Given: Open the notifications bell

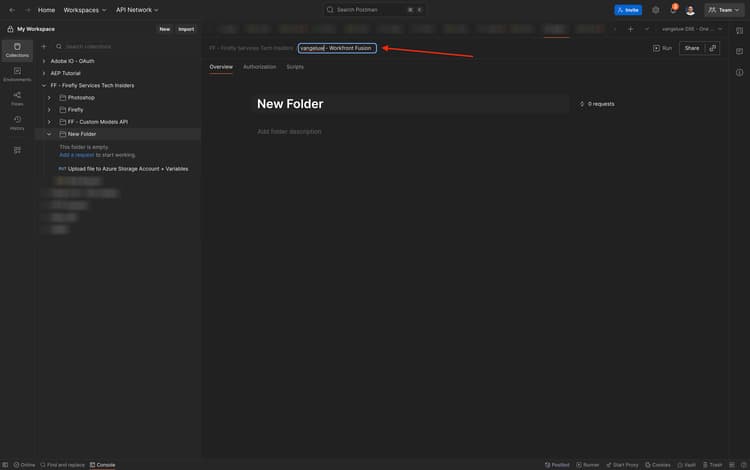Looking at the screenshot, I should coord(673,10).
